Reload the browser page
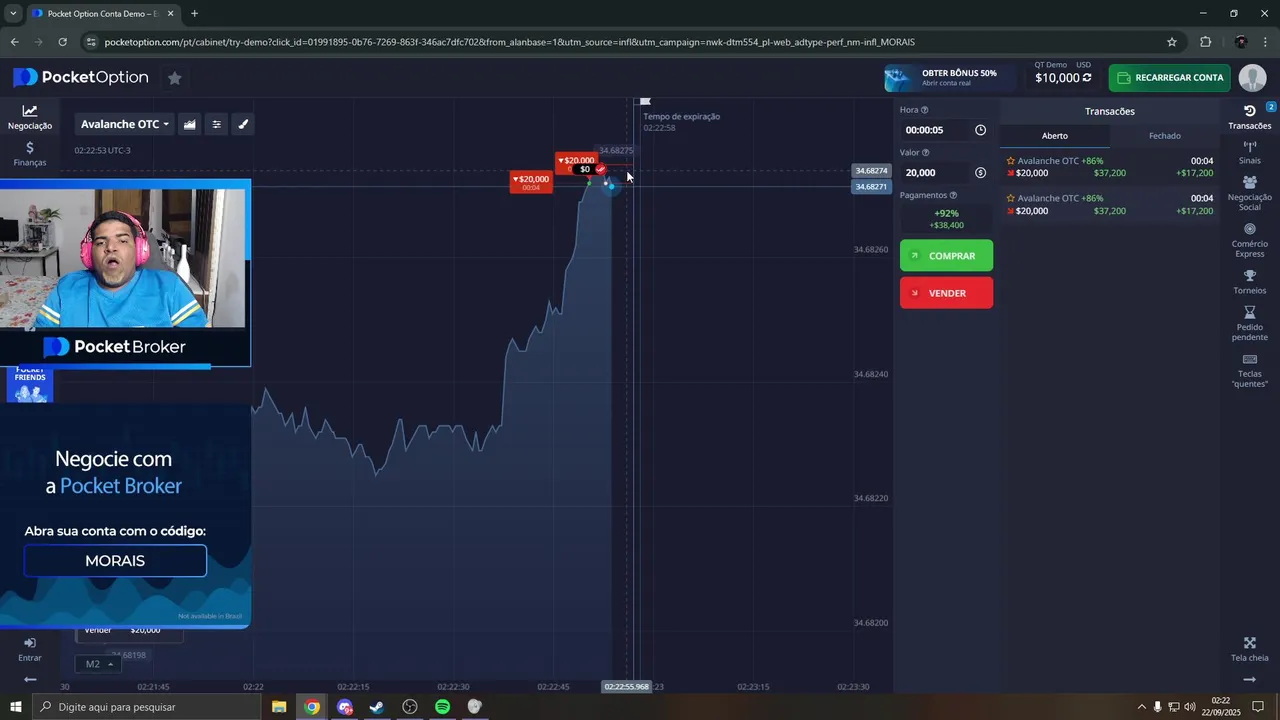Screen dimensions: 1280x720 pos(62,42)
